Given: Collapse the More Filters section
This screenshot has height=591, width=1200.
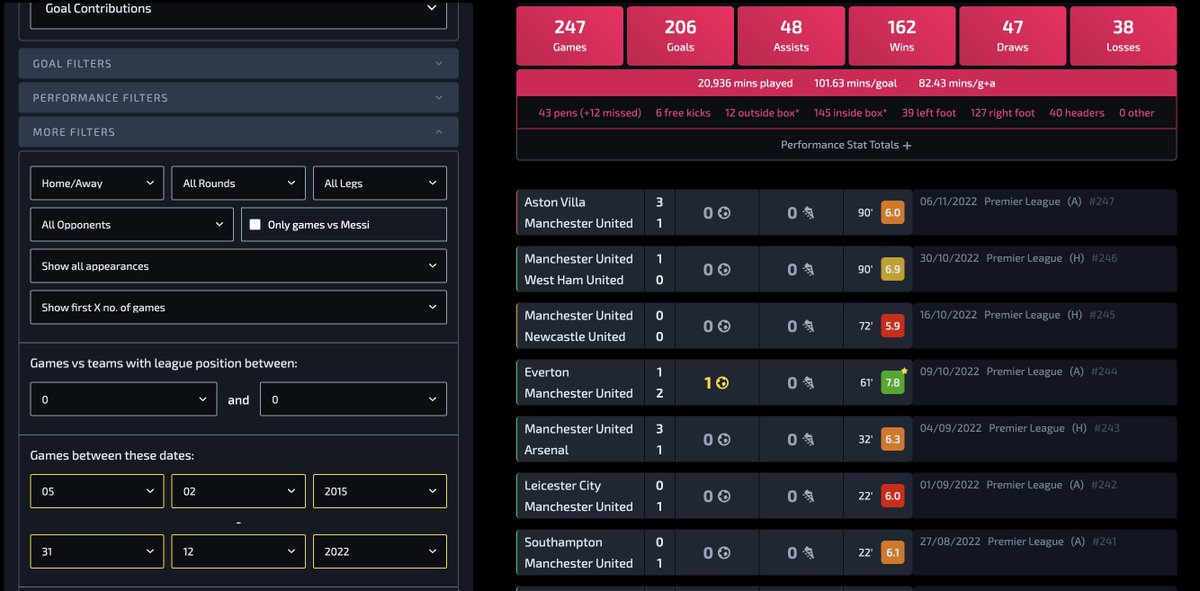Looking at the screenshot, I should 238,132.
